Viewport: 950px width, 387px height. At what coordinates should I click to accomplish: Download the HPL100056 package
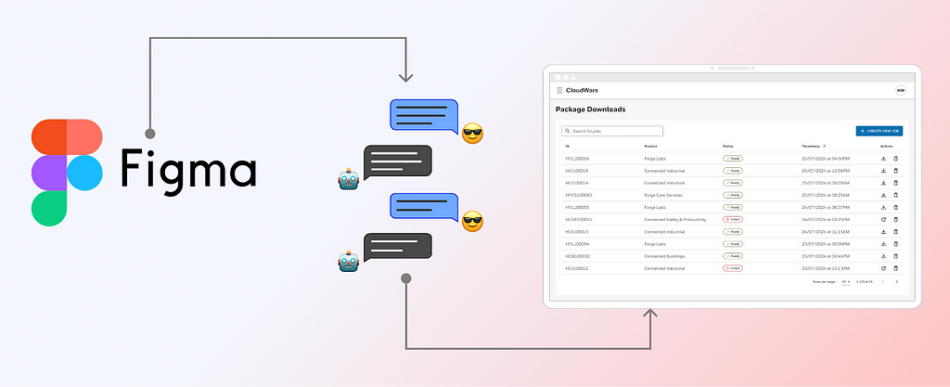coord(883,159)
